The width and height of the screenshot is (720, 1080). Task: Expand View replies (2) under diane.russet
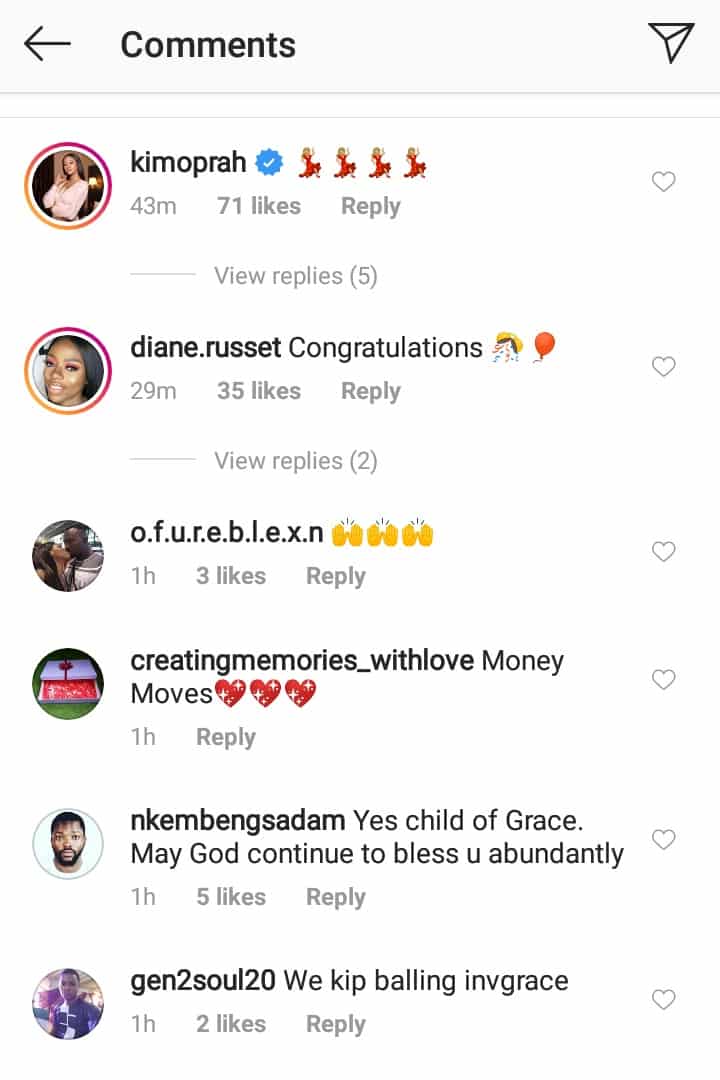(x=296, y=461)
